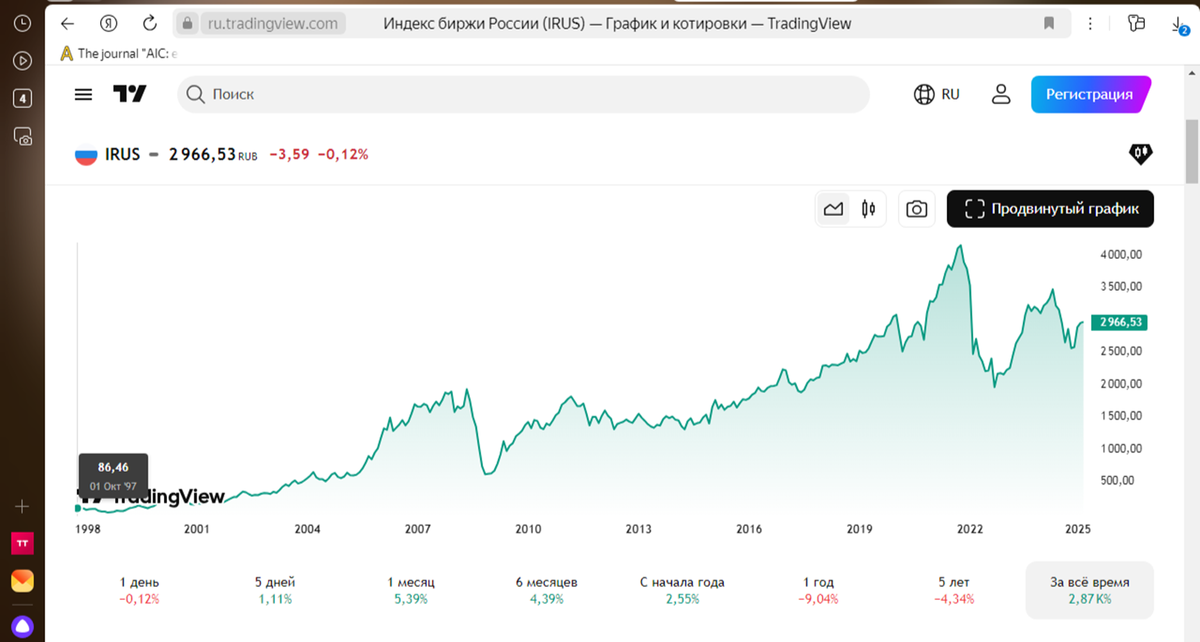1200x642 pixels.
Task: Click the bookmark flag in the address bar
Action: pos(1051,22)
